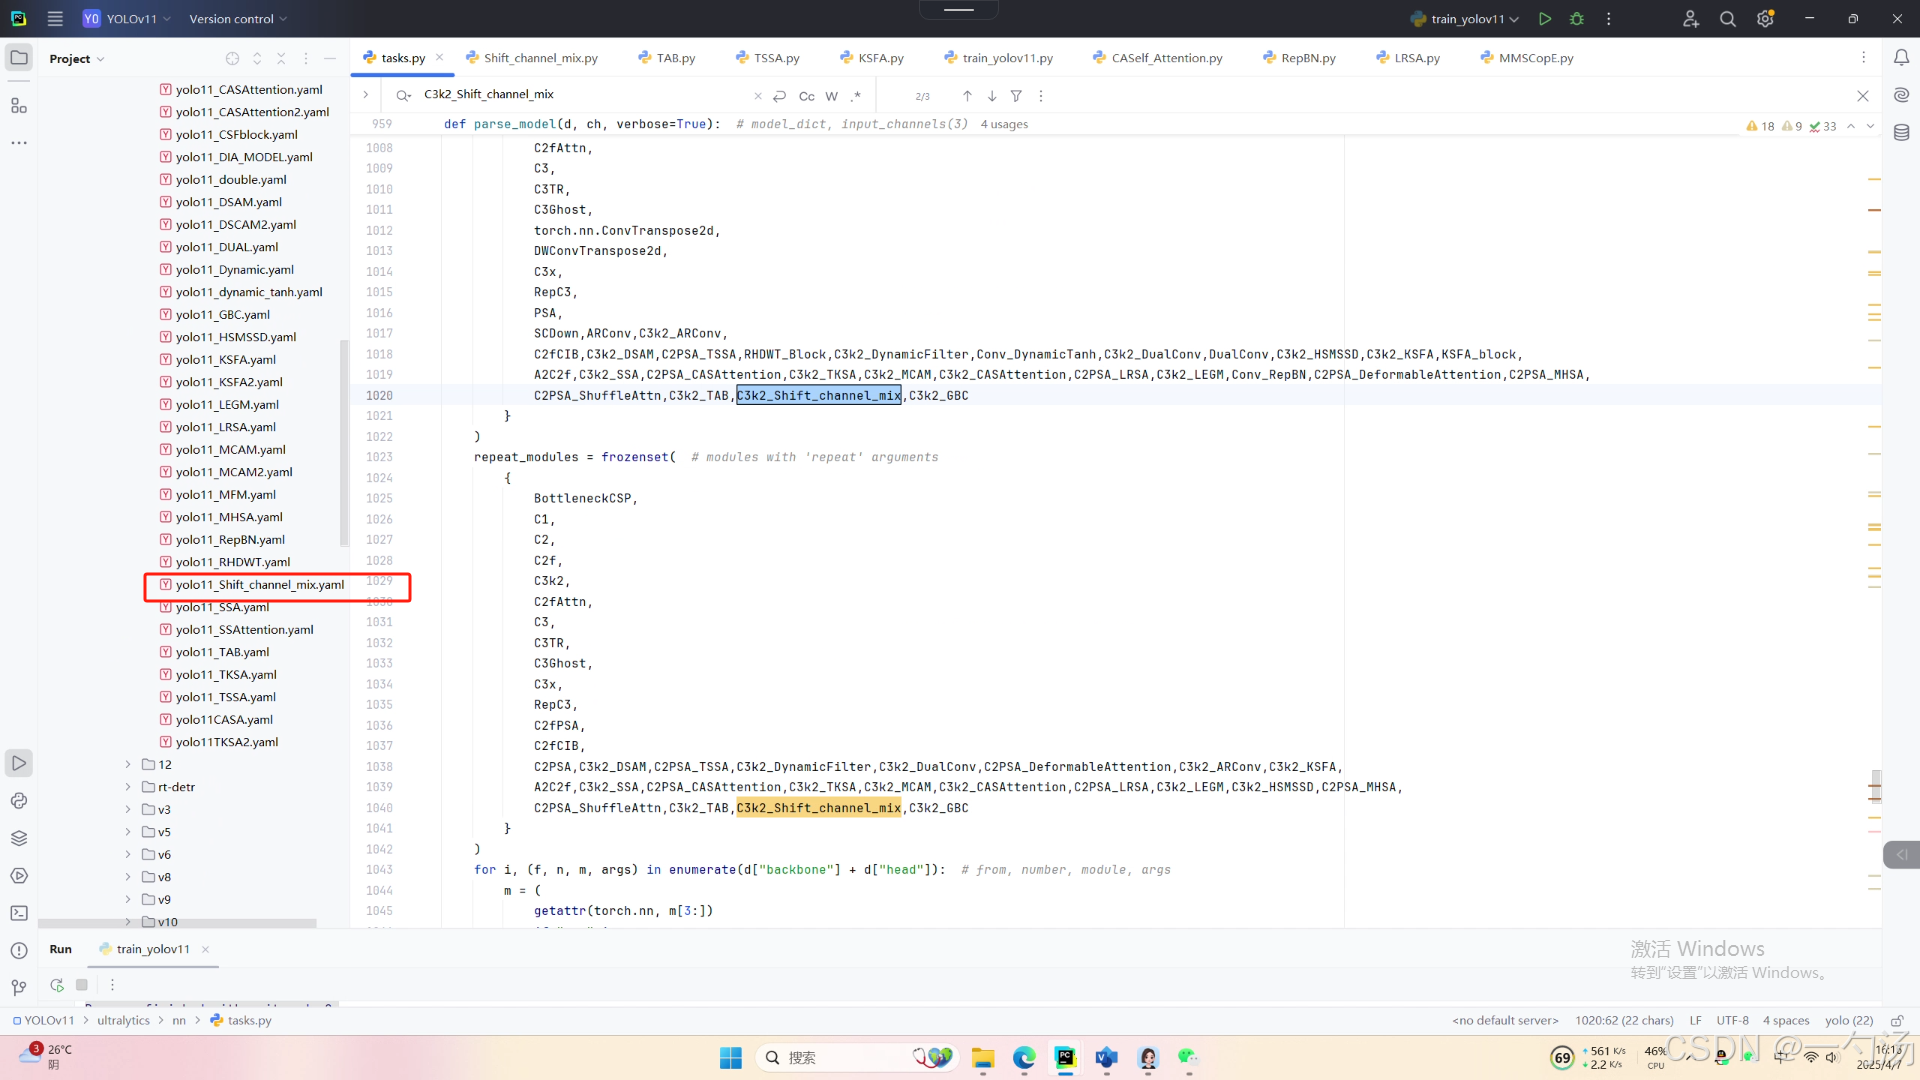
Task: Open the Notifications bell
Action: click(1901, 58)
